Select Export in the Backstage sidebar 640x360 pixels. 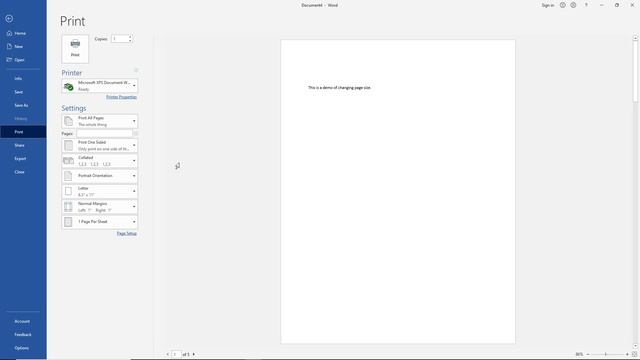coord(23,158)
